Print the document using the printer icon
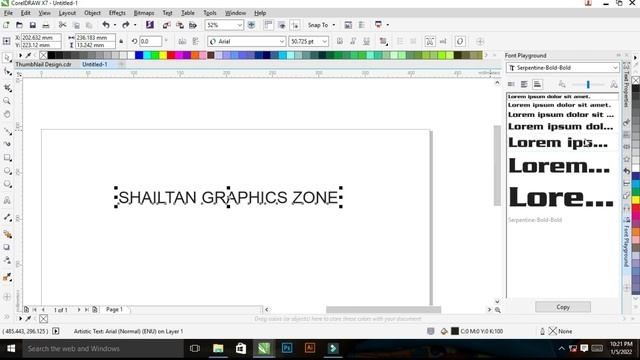640x360 pixels. click(46, 25)
